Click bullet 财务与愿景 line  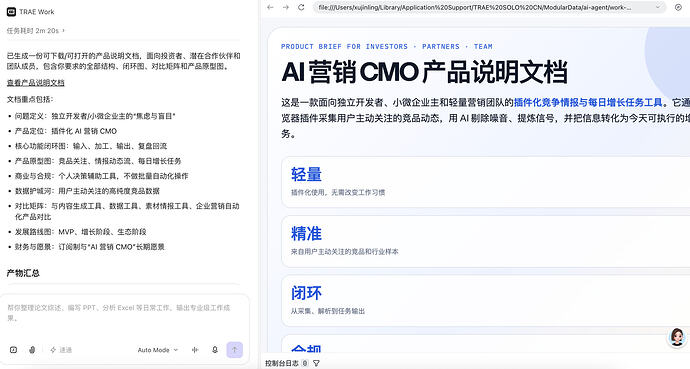pyautogui.click(x=90, y=247)
